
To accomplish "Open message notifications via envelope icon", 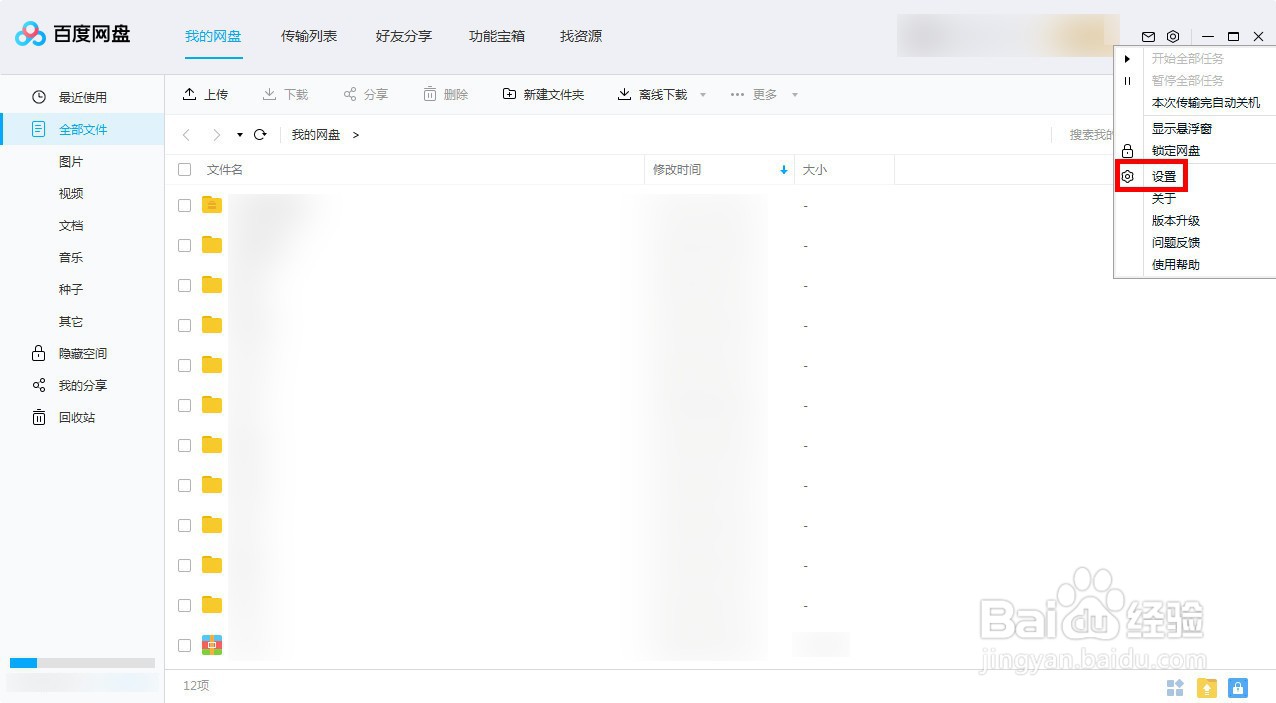I will pos(1148,36).
